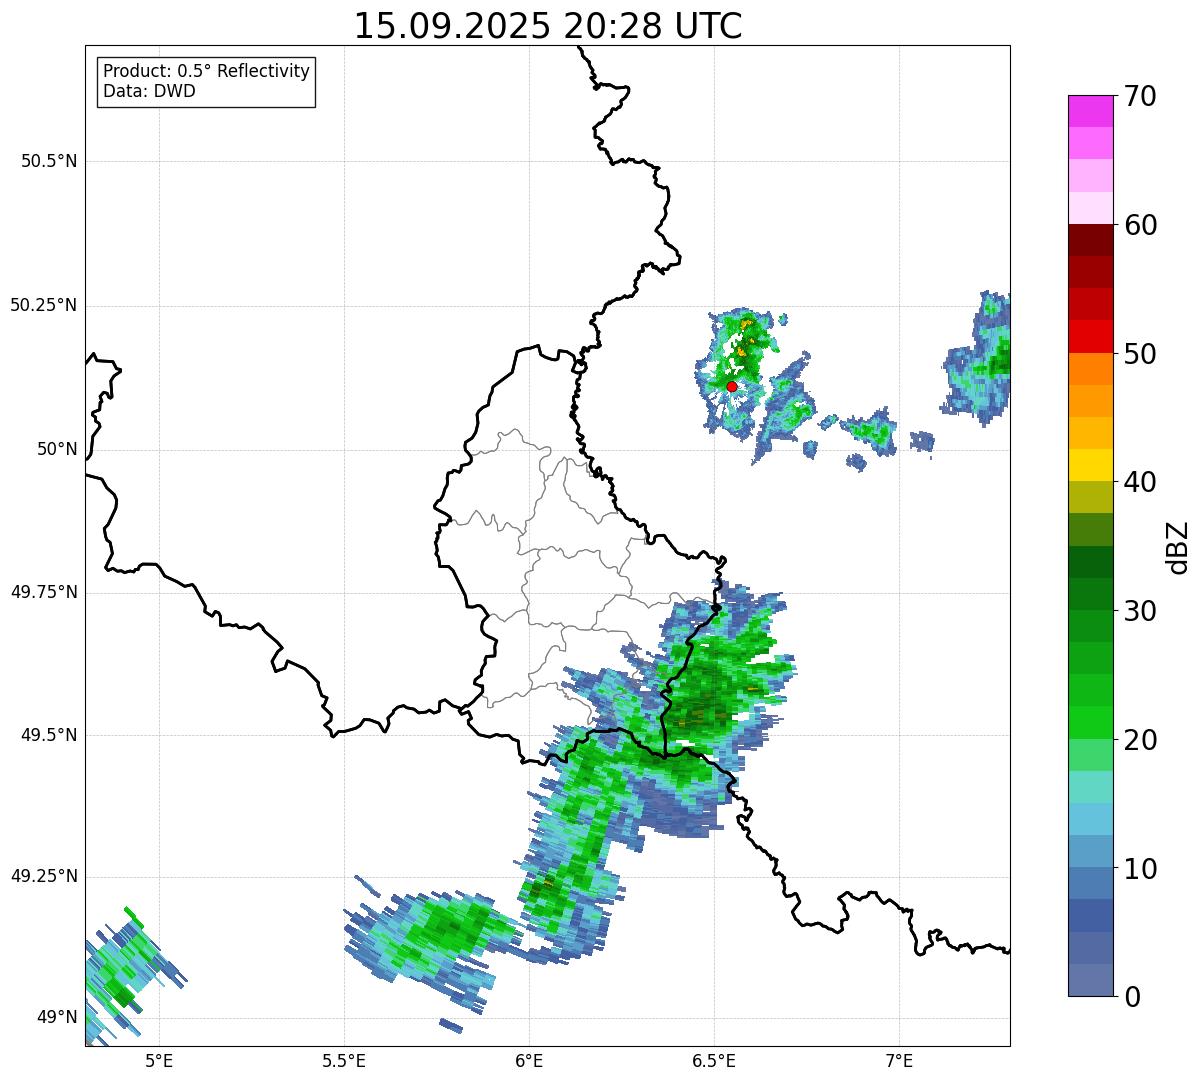The height and width of the screenshot is (1081, 1202).
Task: Click the 50.25°N latitude label
Action: (43, 305)
